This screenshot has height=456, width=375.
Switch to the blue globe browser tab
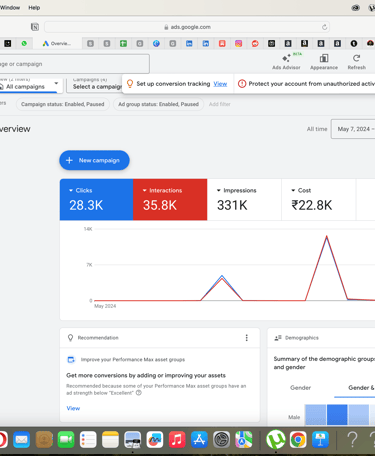point(156,43)
